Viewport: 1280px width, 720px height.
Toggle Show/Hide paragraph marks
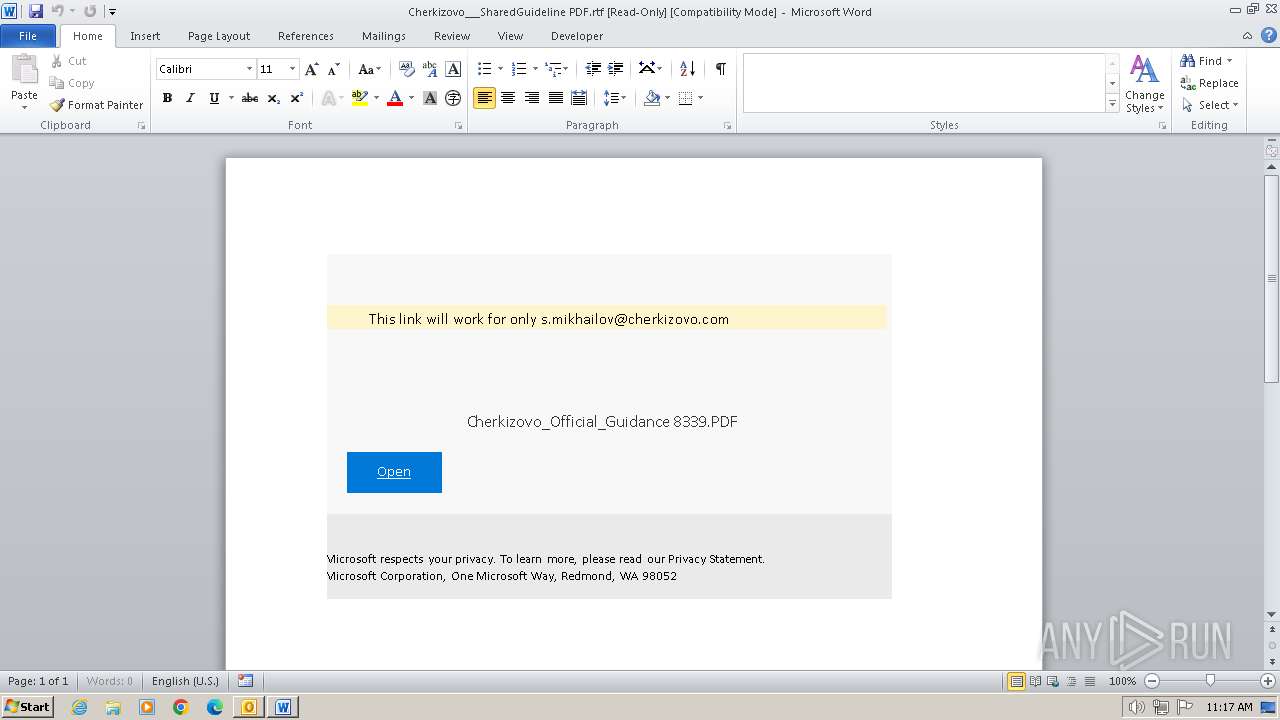pyautogui.click(x=720, y=69)
